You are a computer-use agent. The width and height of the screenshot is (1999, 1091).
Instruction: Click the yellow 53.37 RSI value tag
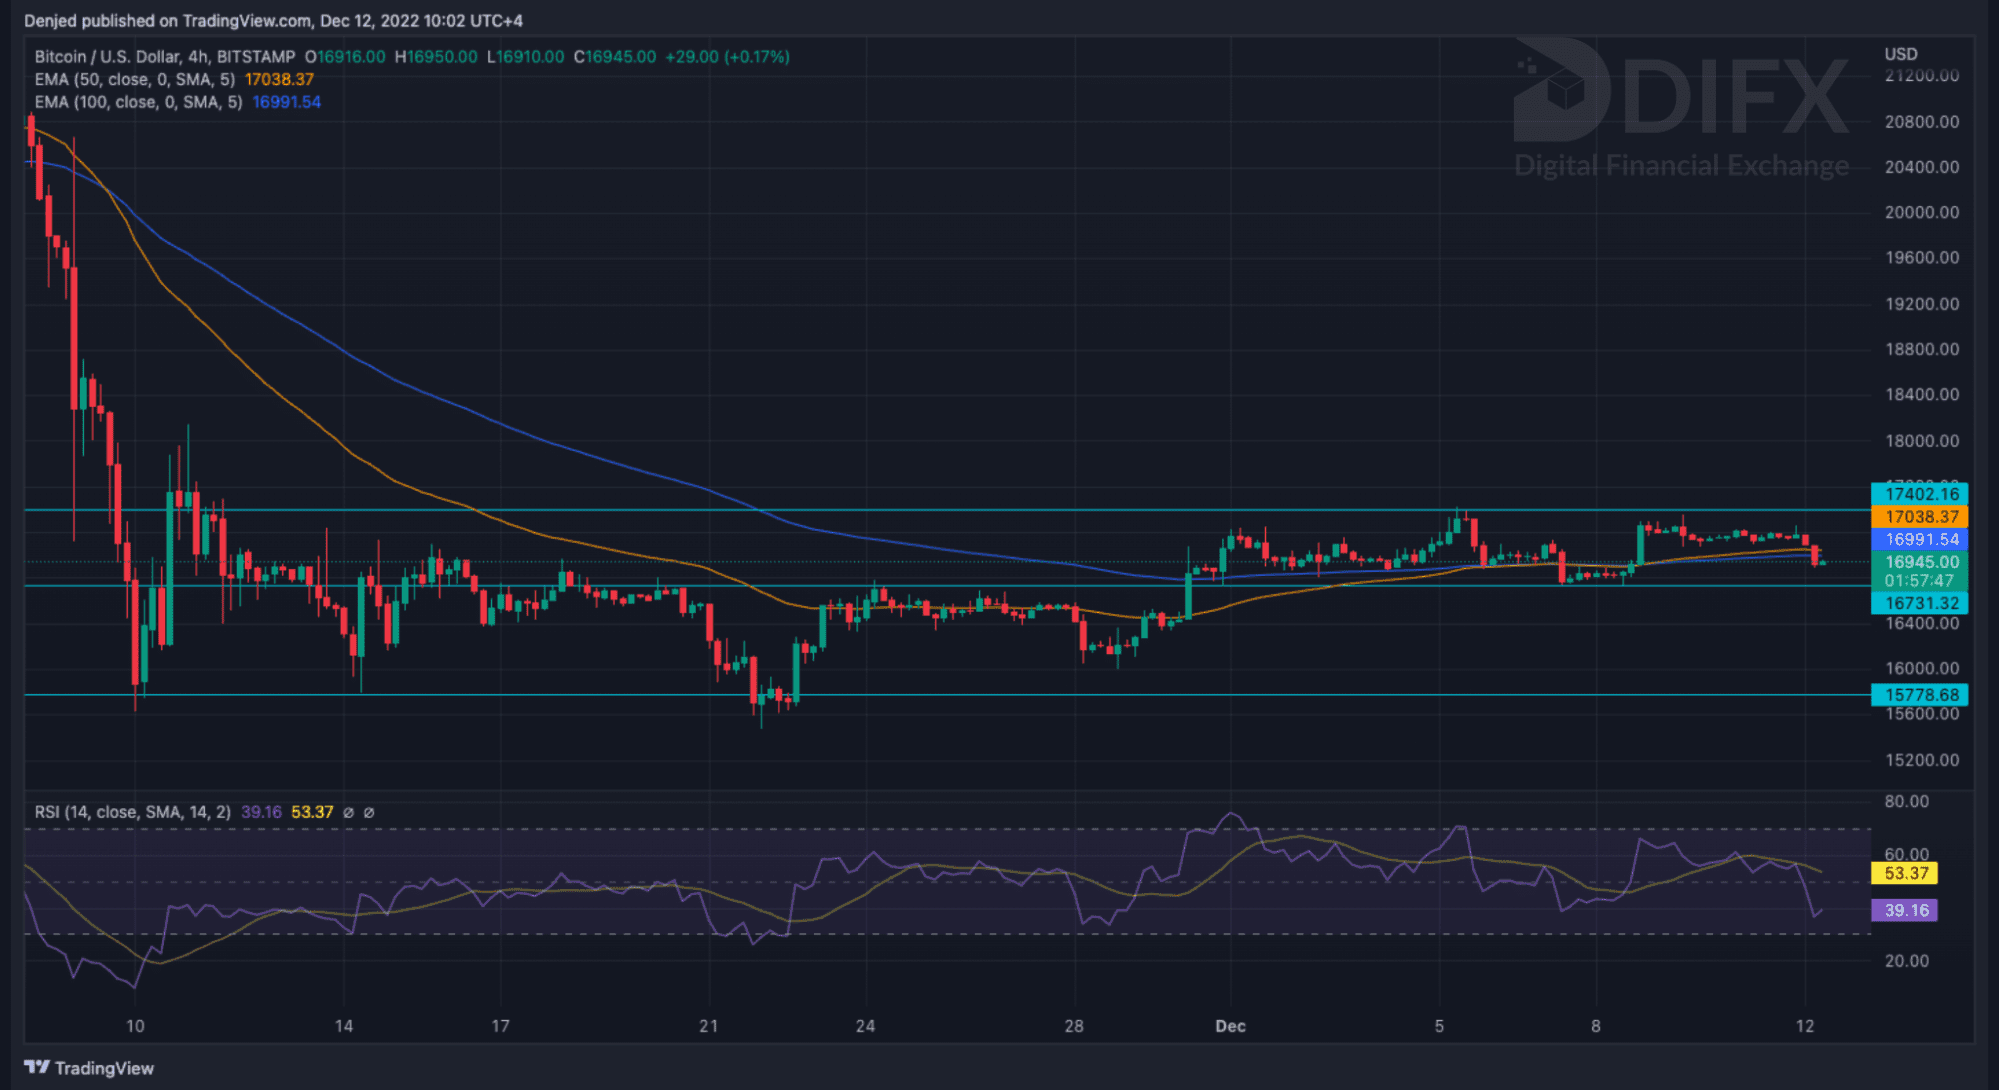[x=1905, y=874]
